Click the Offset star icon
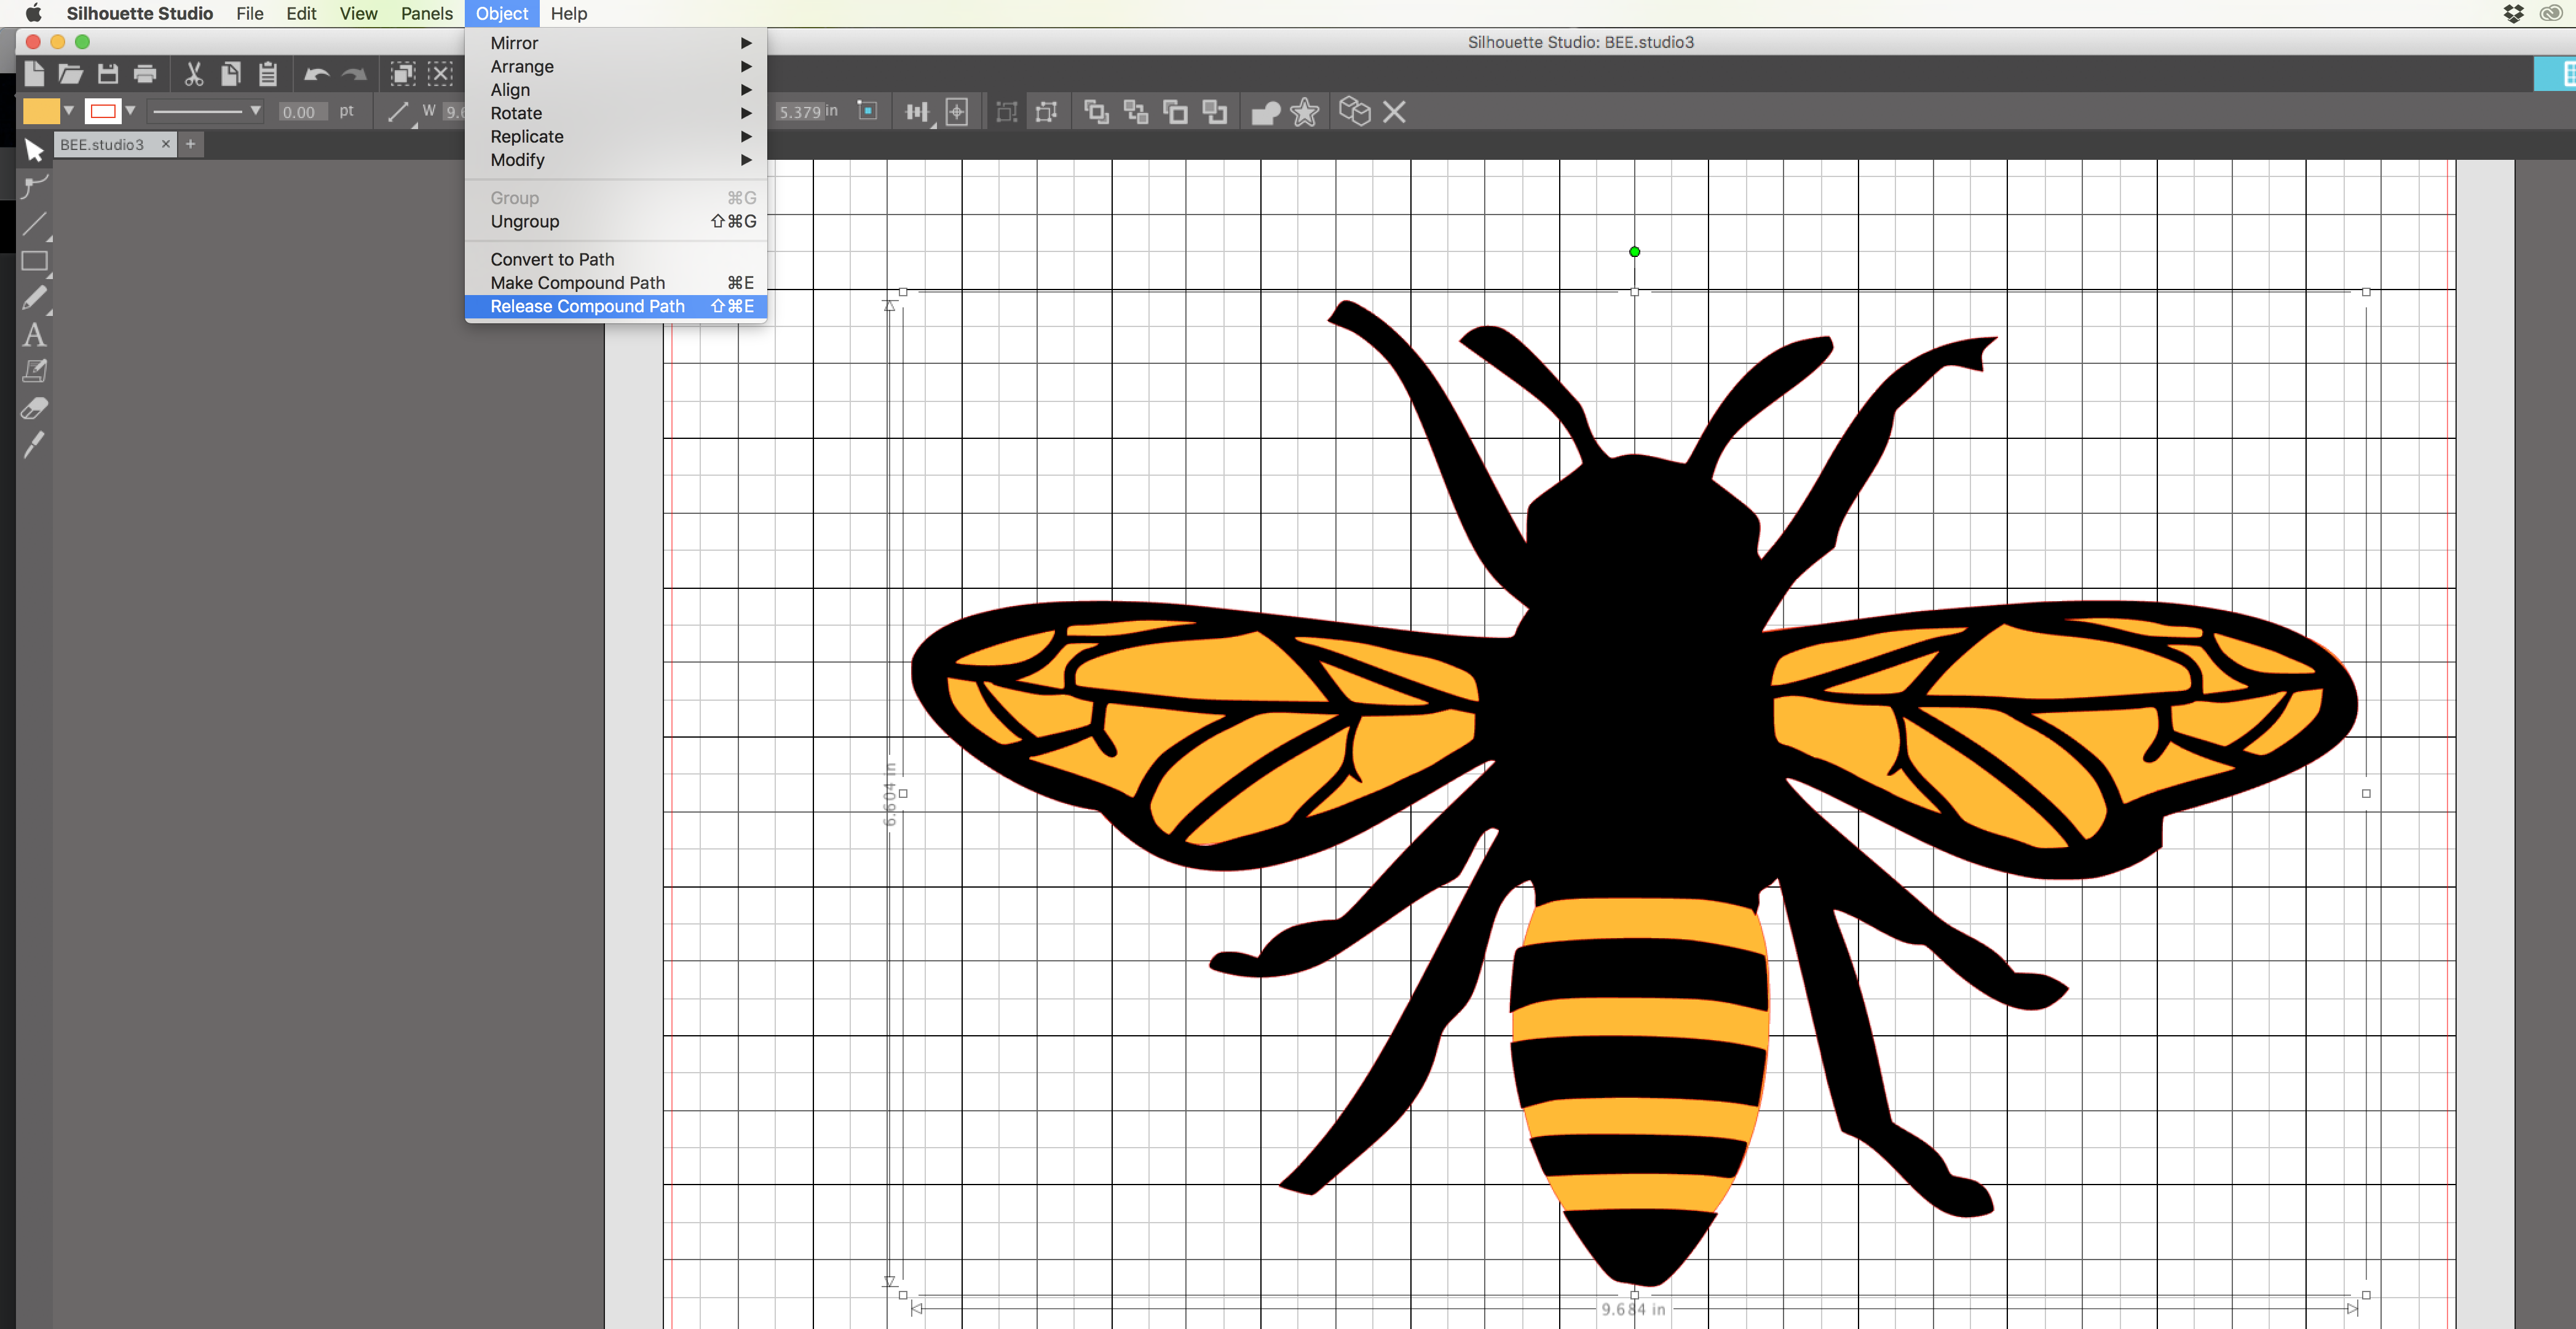 click(1304, 112)
